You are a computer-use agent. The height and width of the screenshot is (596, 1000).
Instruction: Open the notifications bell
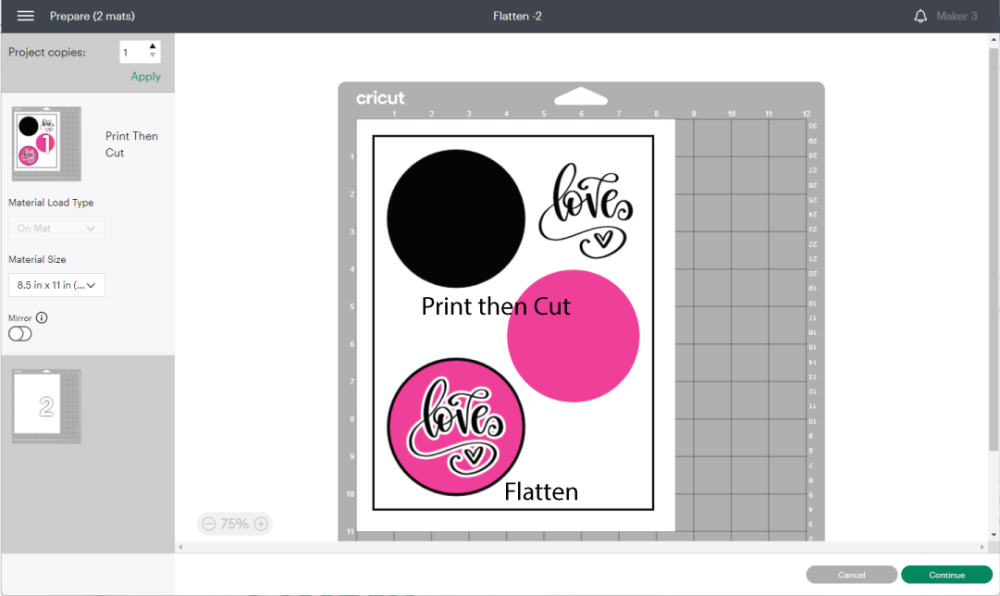click(920, 16)
